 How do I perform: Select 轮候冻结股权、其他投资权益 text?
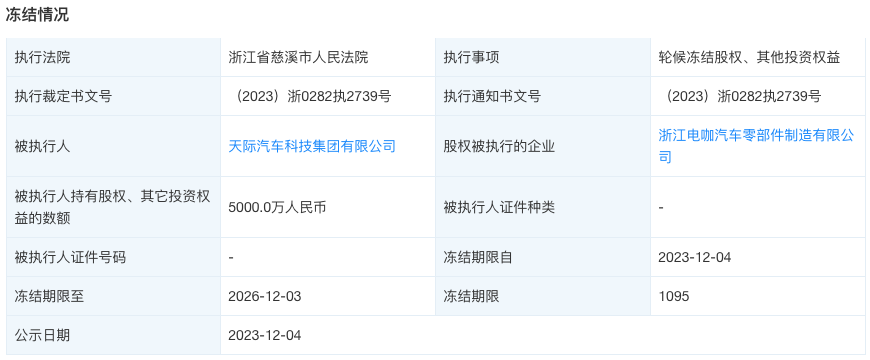point(749,57)
